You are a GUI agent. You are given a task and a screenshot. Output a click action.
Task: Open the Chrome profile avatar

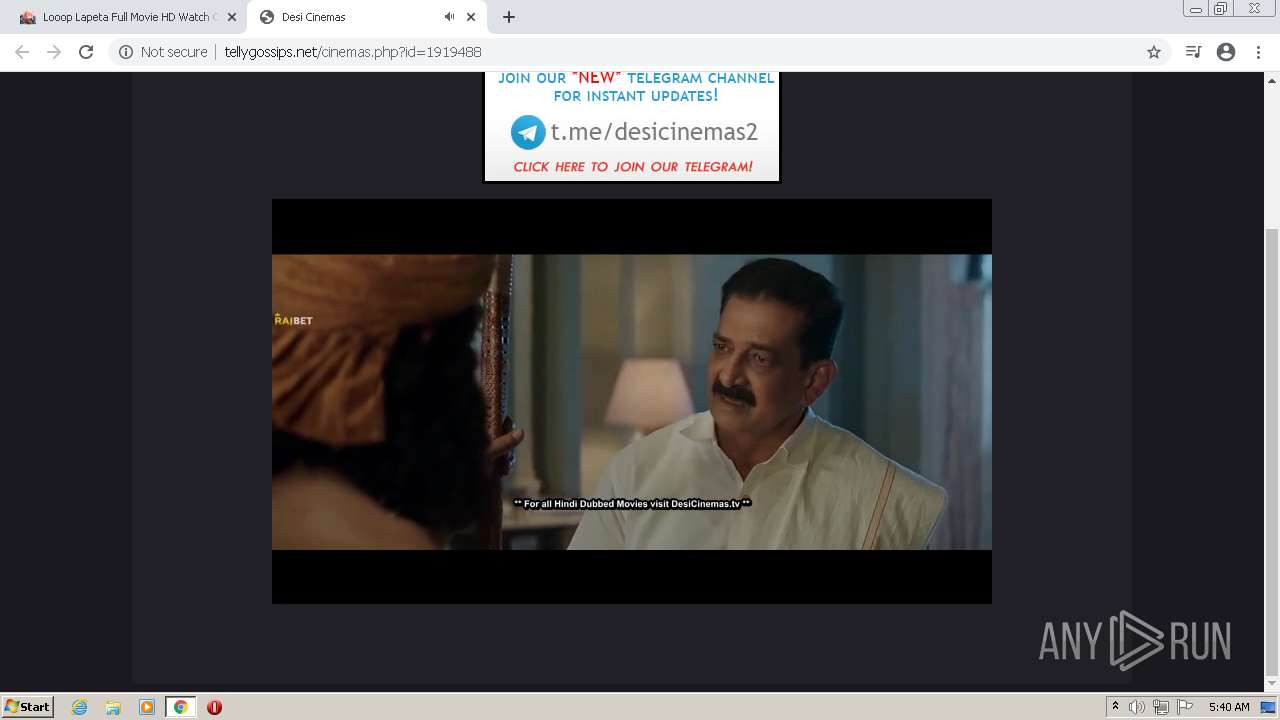[x=1226, y=52]
